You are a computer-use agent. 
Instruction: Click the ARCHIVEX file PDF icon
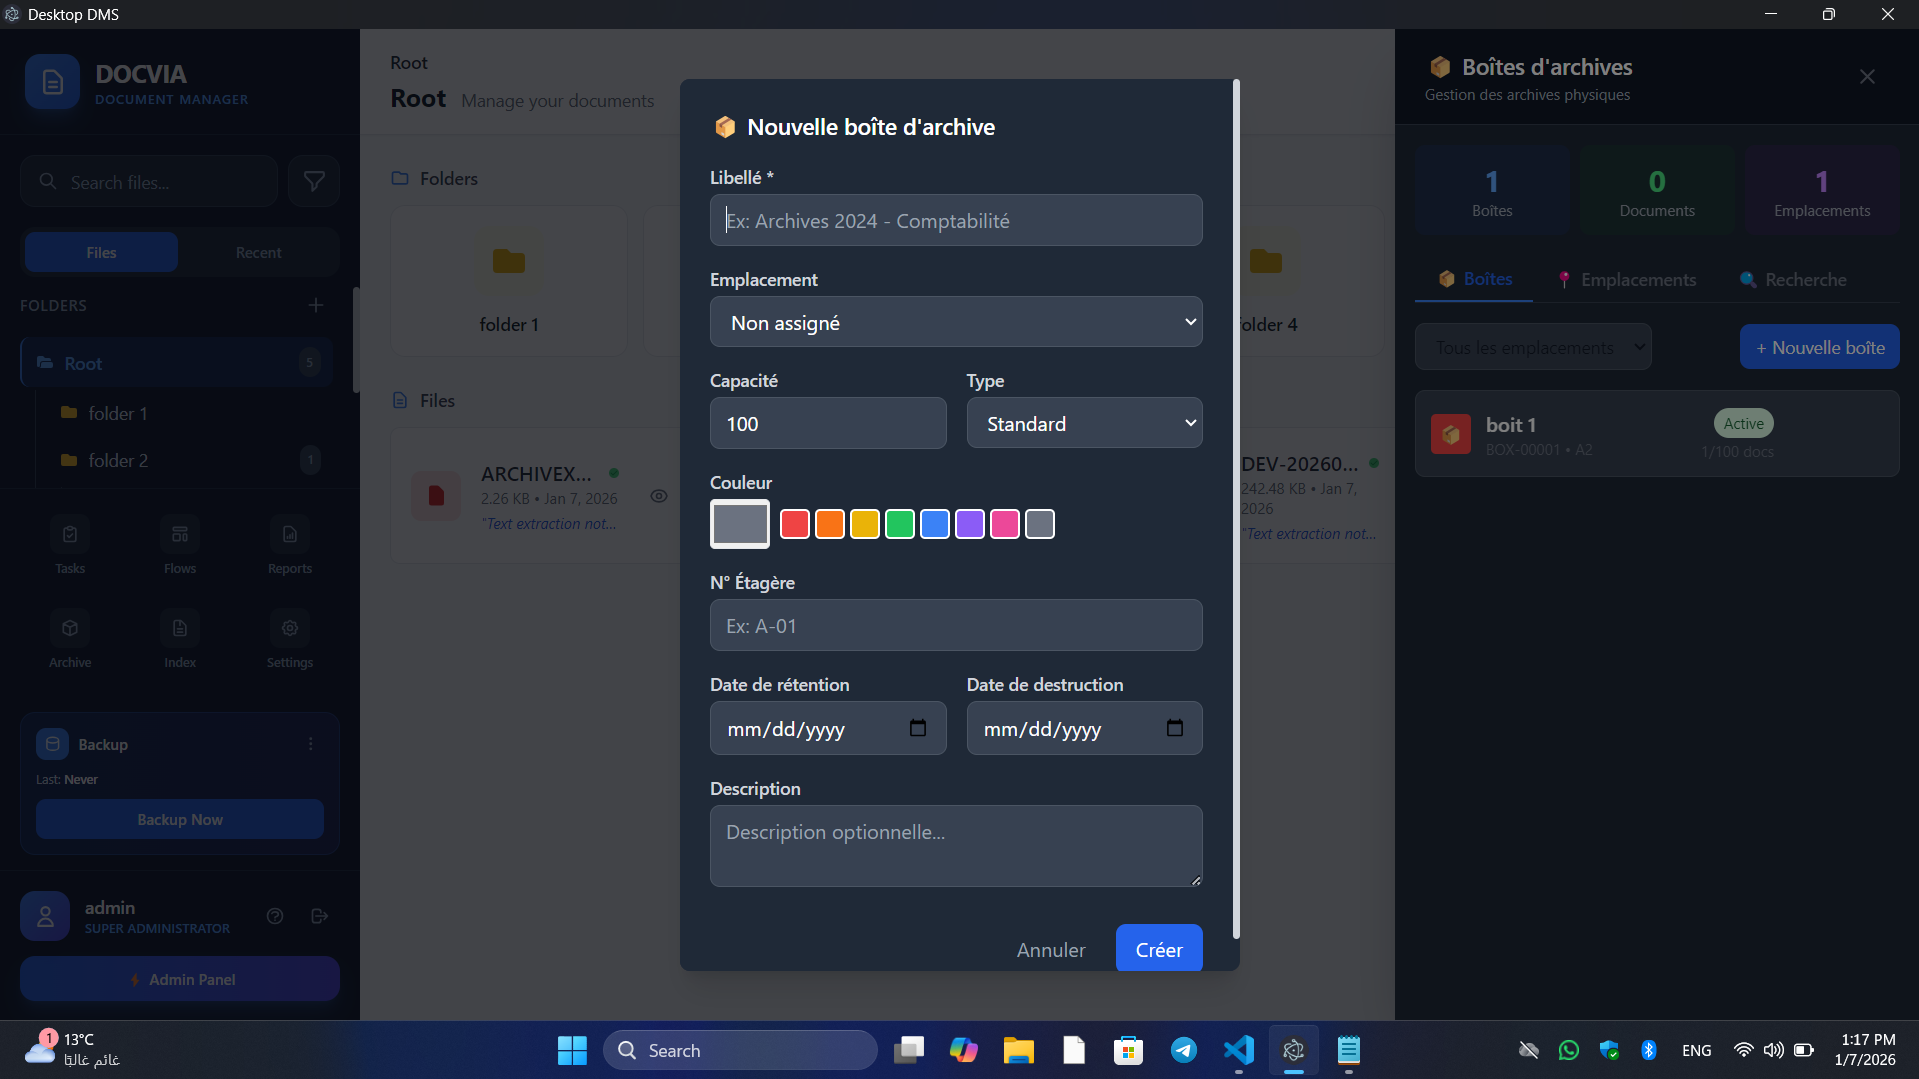pyautogui.click(x=436, y=496)
